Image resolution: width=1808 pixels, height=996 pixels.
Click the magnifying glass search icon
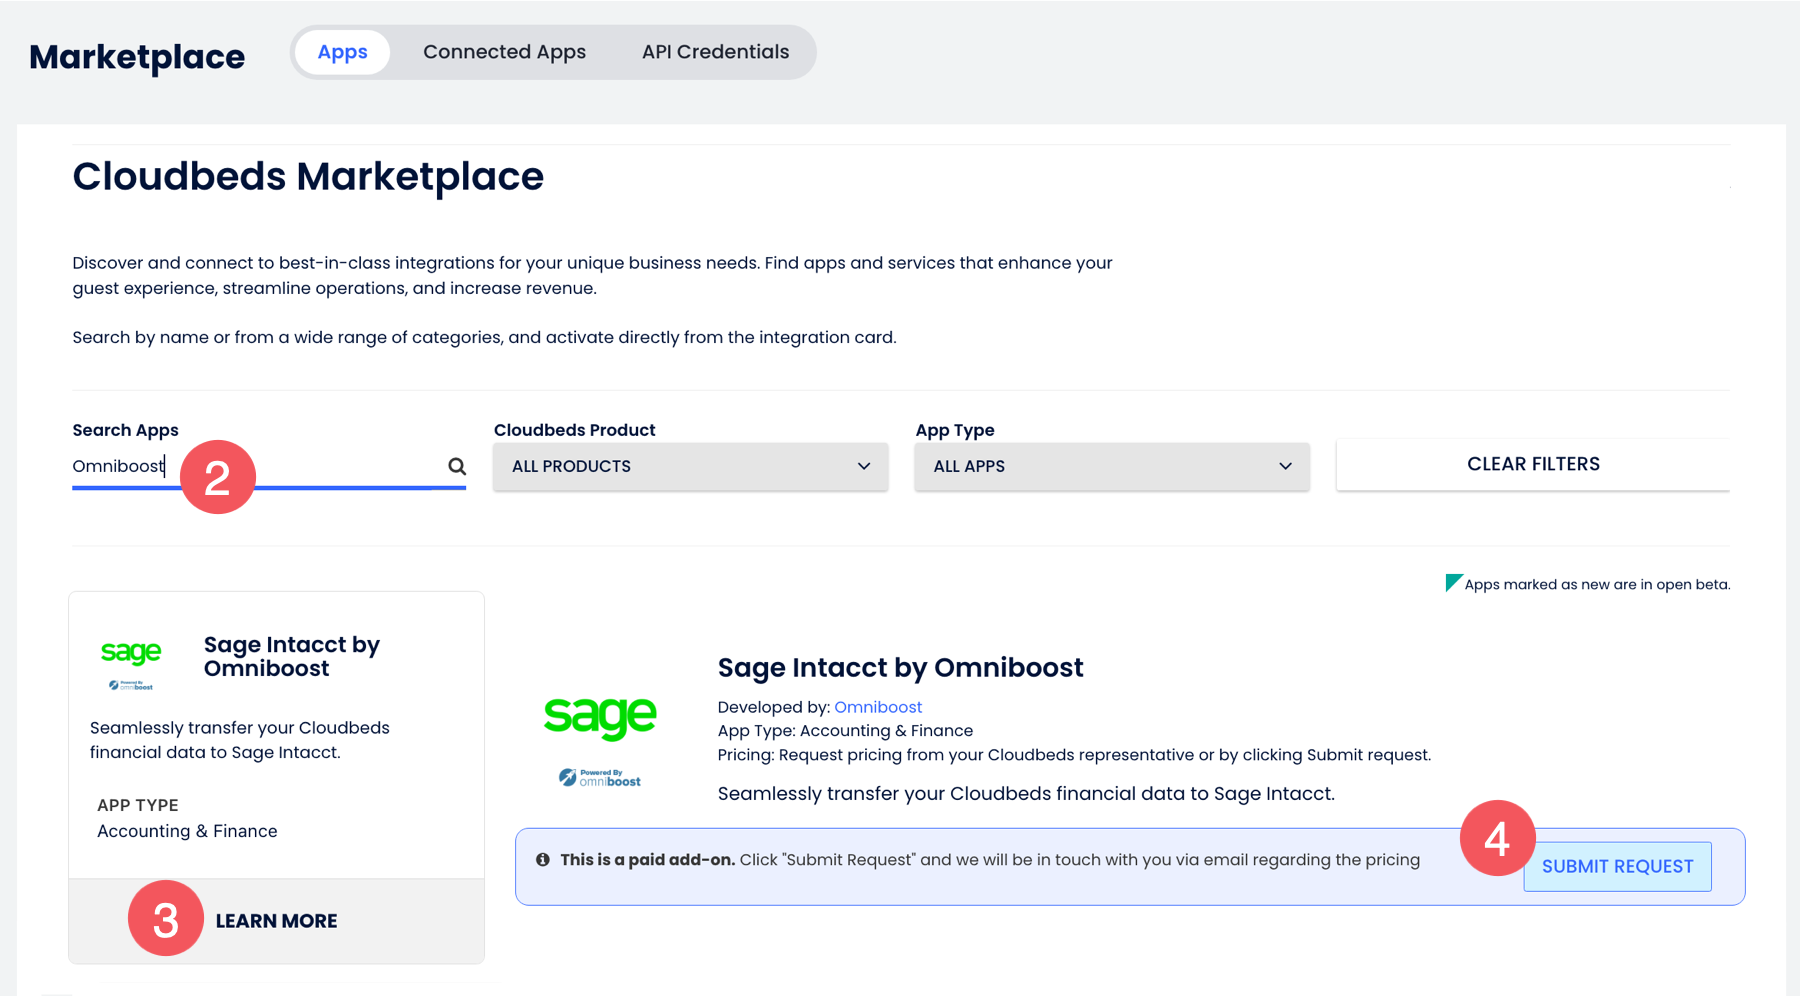point(457,466)
